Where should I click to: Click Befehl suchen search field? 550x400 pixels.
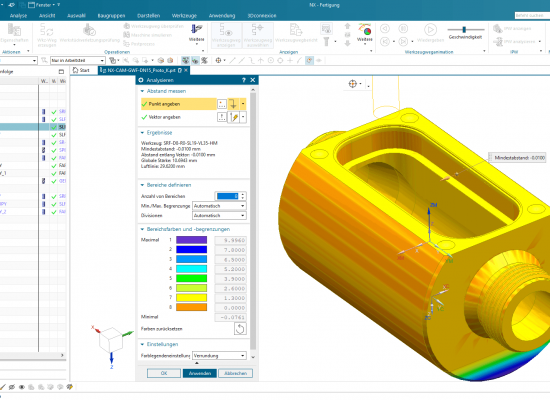pyautogui.click(x=532, y=15)
